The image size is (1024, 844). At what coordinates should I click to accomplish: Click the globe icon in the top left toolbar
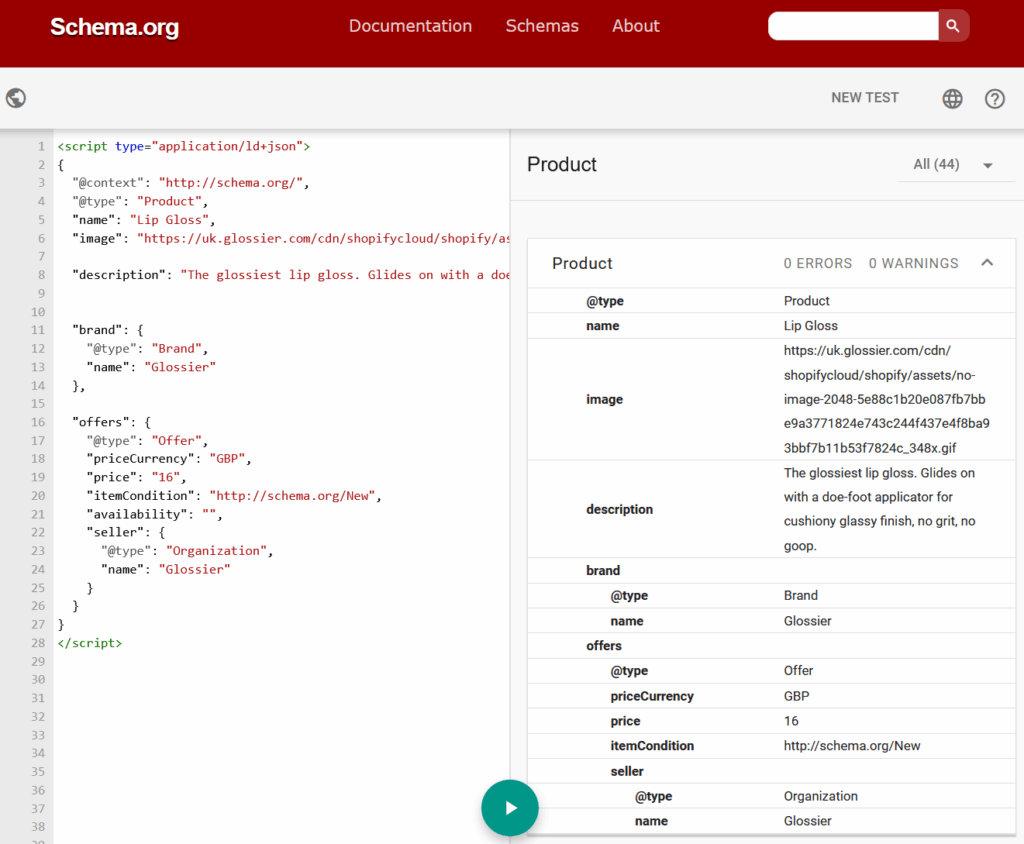pyautogui.click(x=15, y=98)
